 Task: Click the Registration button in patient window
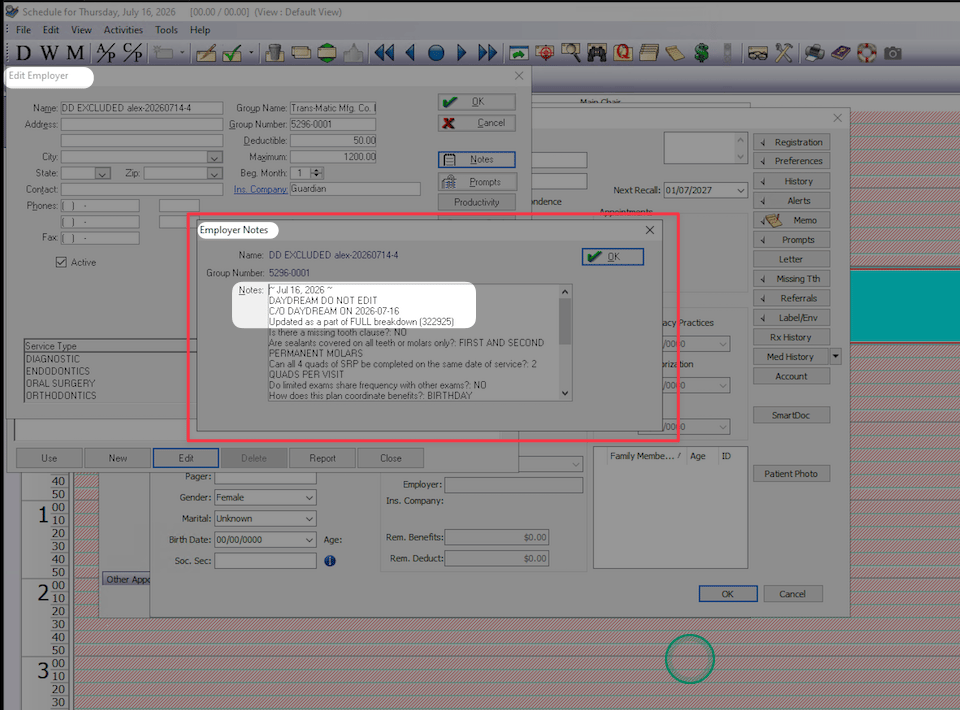[792, 142]
